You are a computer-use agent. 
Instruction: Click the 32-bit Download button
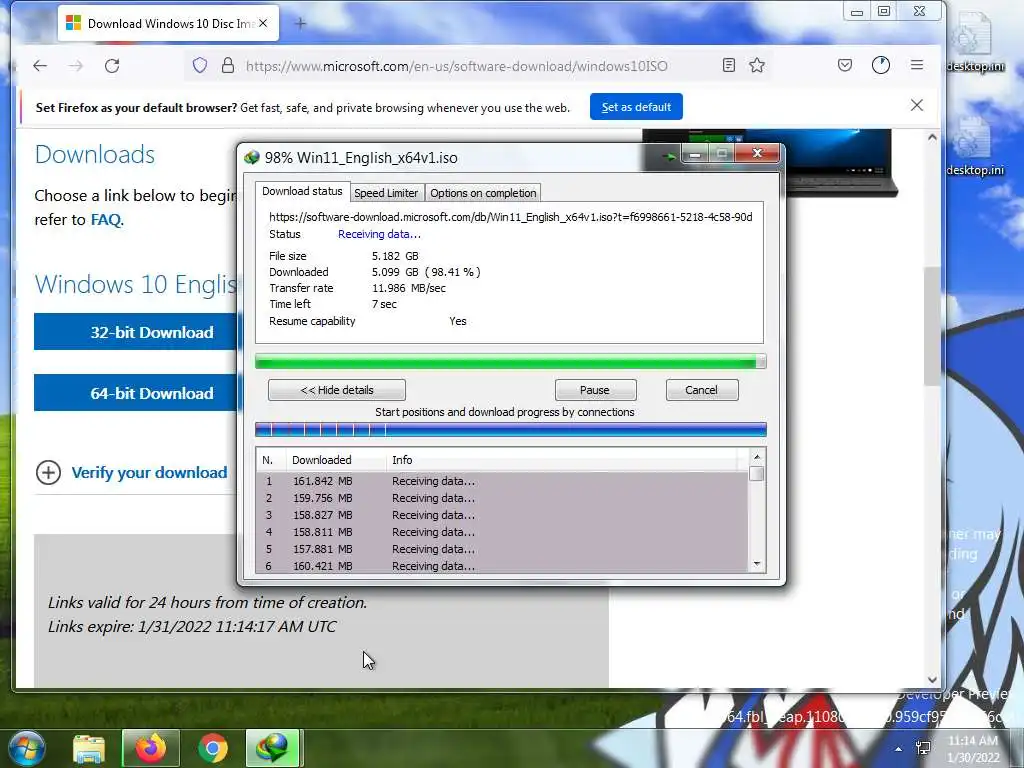[137, 332]
